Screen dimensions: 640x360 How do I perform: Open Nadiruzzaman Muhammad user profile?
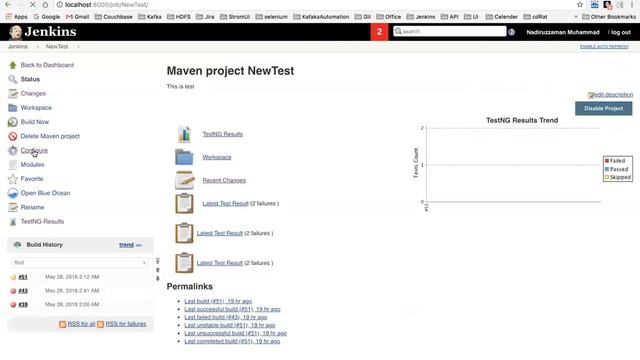(x=563, y=32)
